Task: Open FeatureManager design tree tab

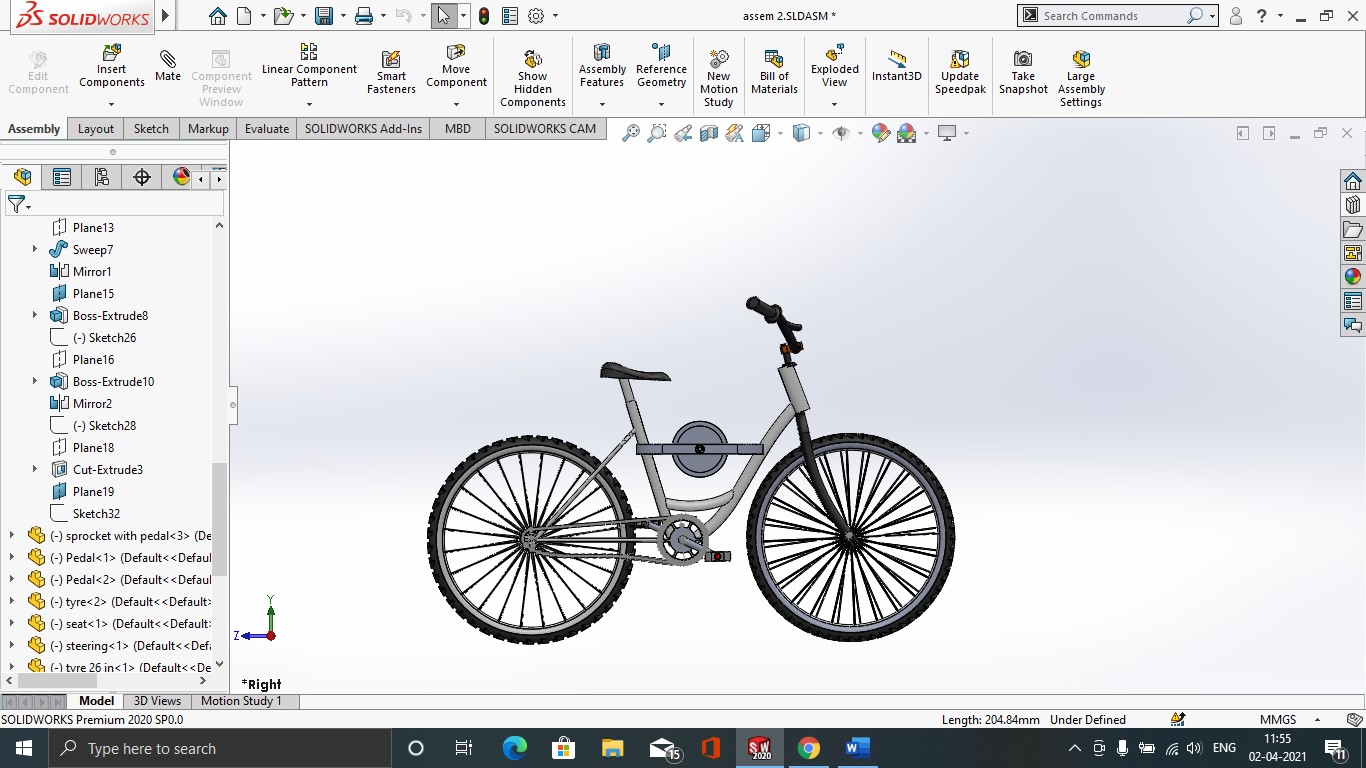Action: [x=22, y=177]
